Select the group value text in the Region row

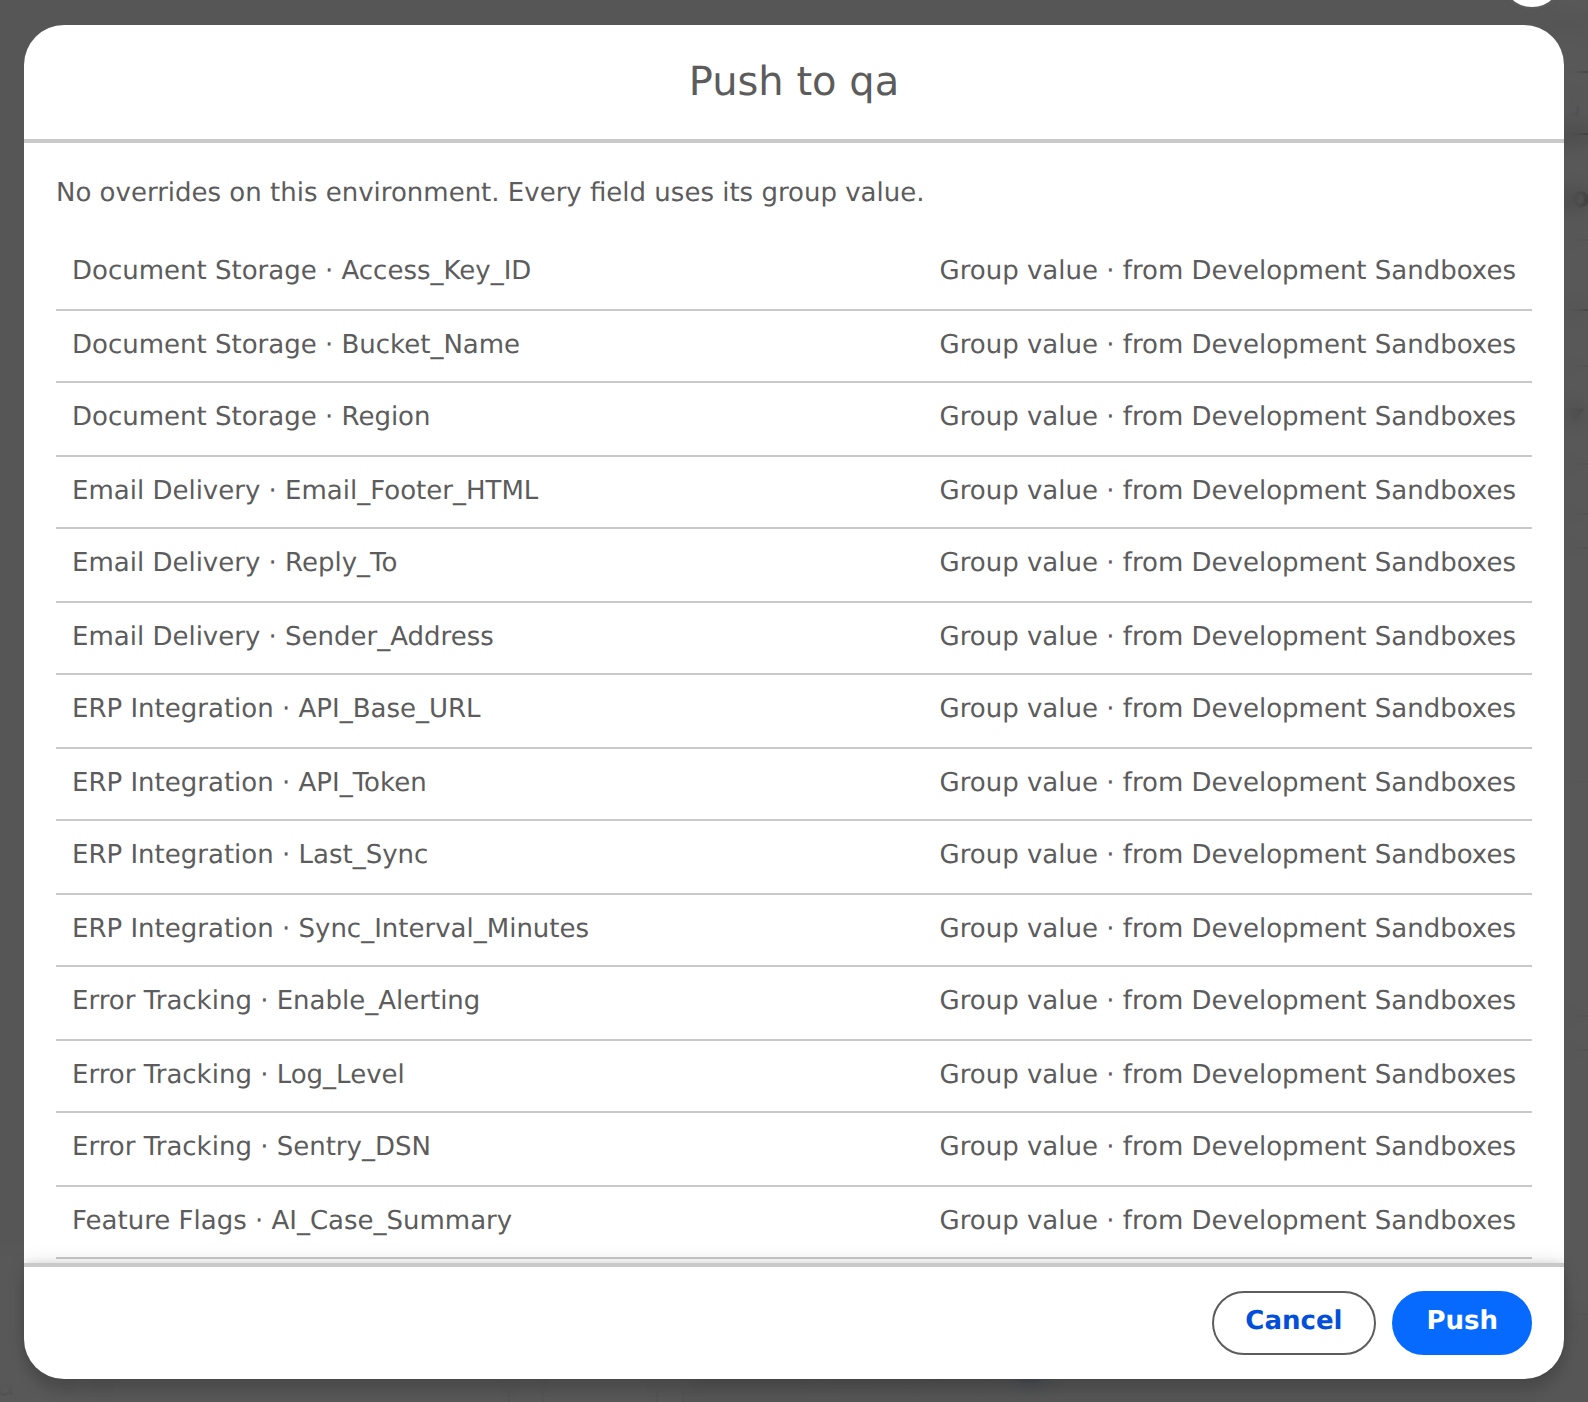[x=1228, y=417]
